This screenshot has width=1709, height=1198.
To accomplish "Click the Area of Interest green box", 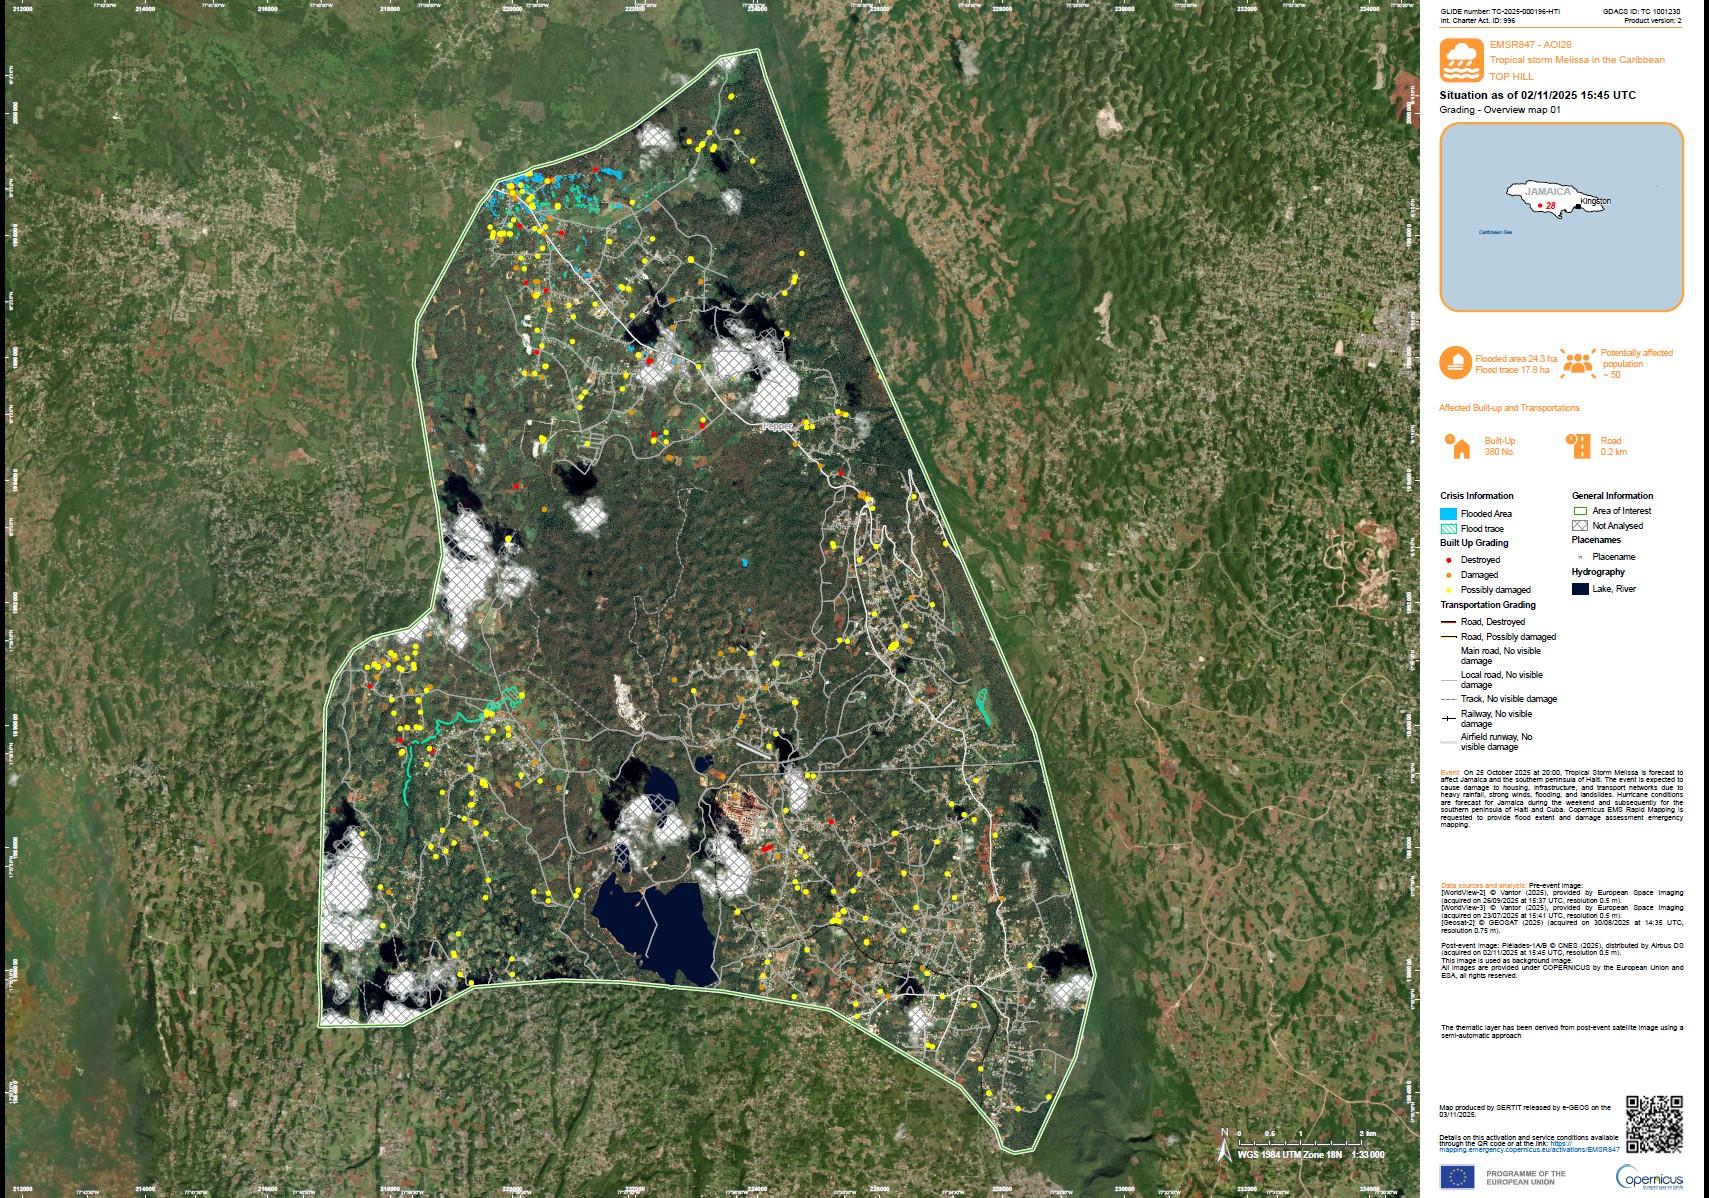I will pos(1581,510).
